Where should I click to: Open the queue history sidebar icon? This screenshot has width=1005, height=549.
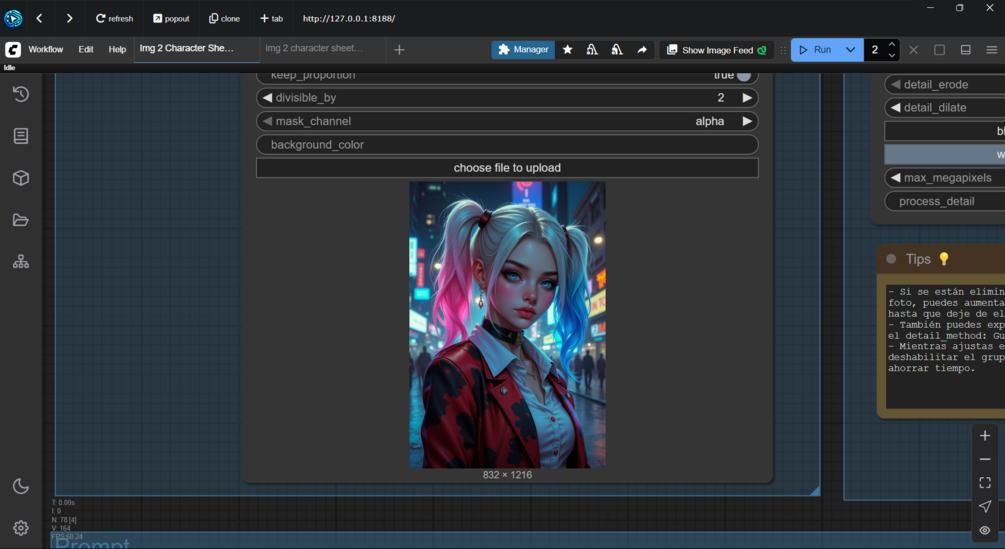click(x=21, y=94)
